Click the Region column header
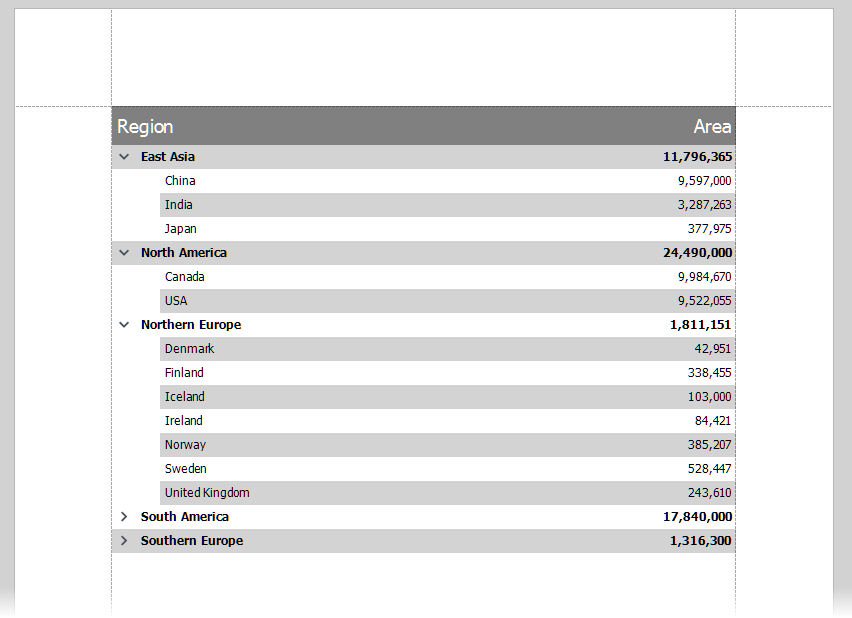Screen dimensions: 852x618 (145, 127)
